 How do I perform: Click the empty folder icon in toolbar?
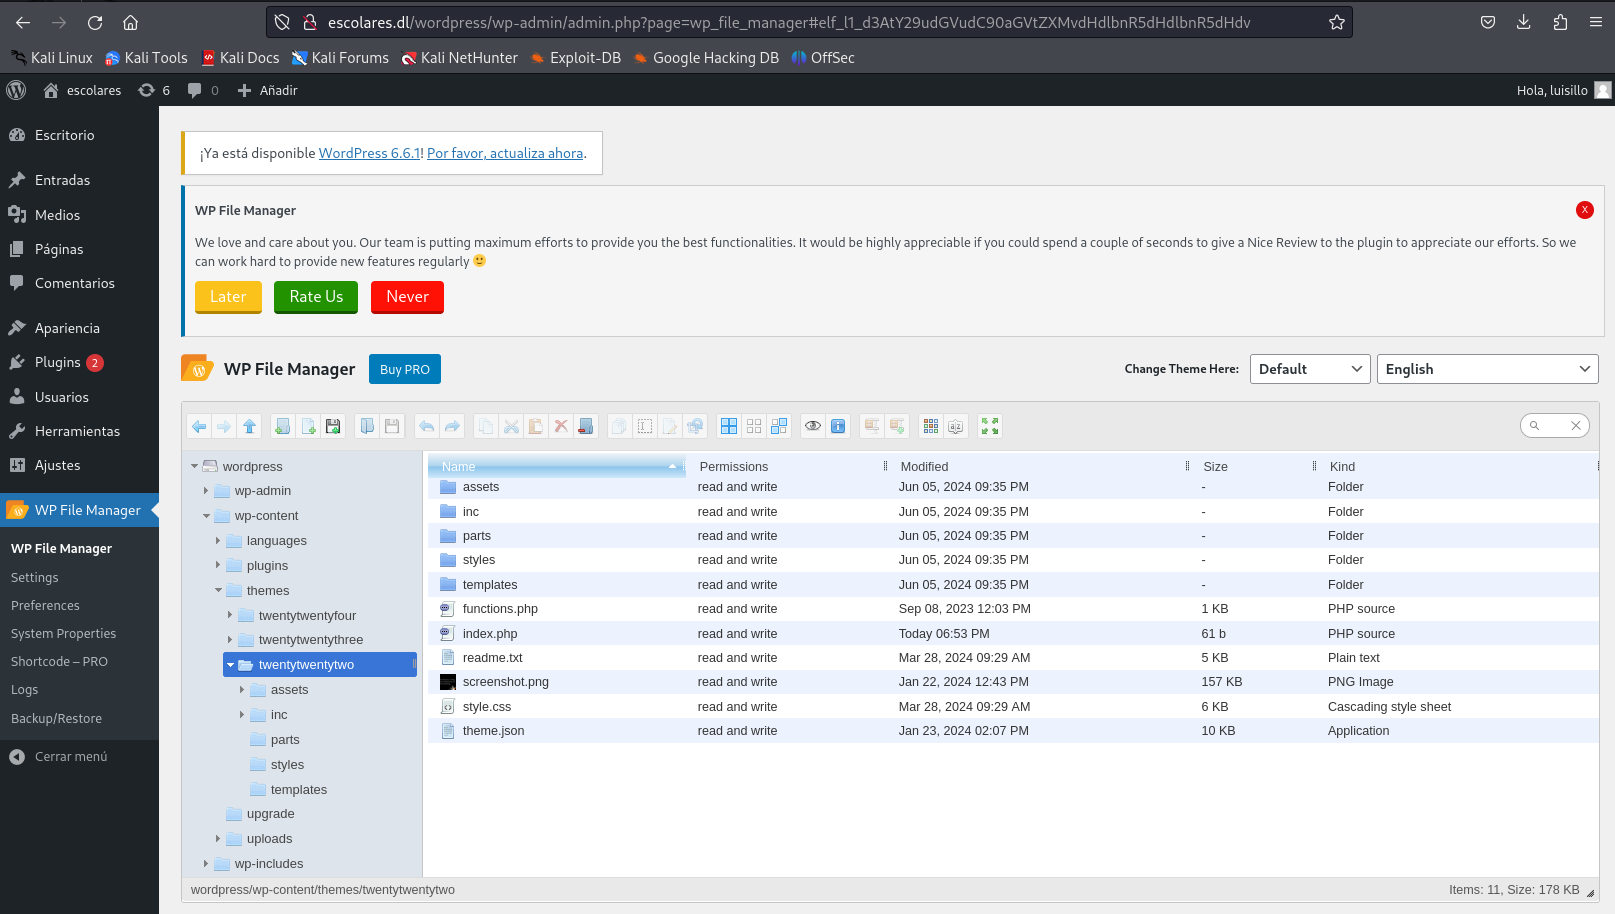pos(586,426)
